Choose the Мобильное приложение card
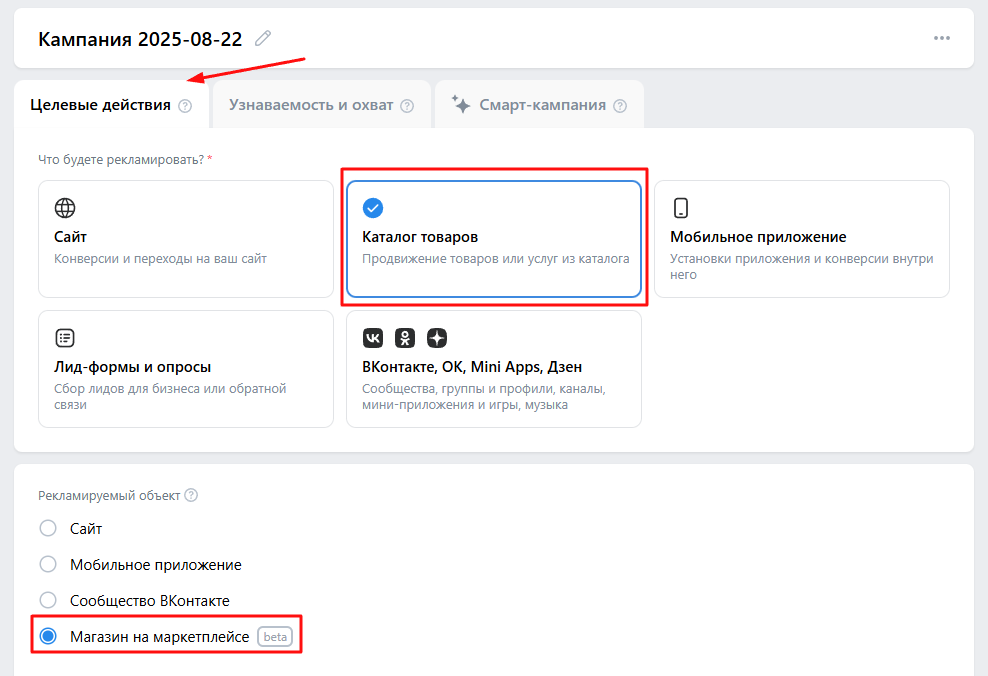Image resolution: width=988 pixels, height=676 pixels. coord(801,239)
